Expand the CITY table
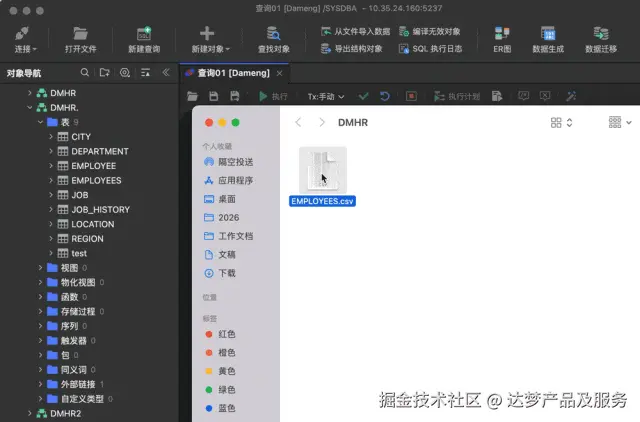Screen dimensions: 640x422 51,137
